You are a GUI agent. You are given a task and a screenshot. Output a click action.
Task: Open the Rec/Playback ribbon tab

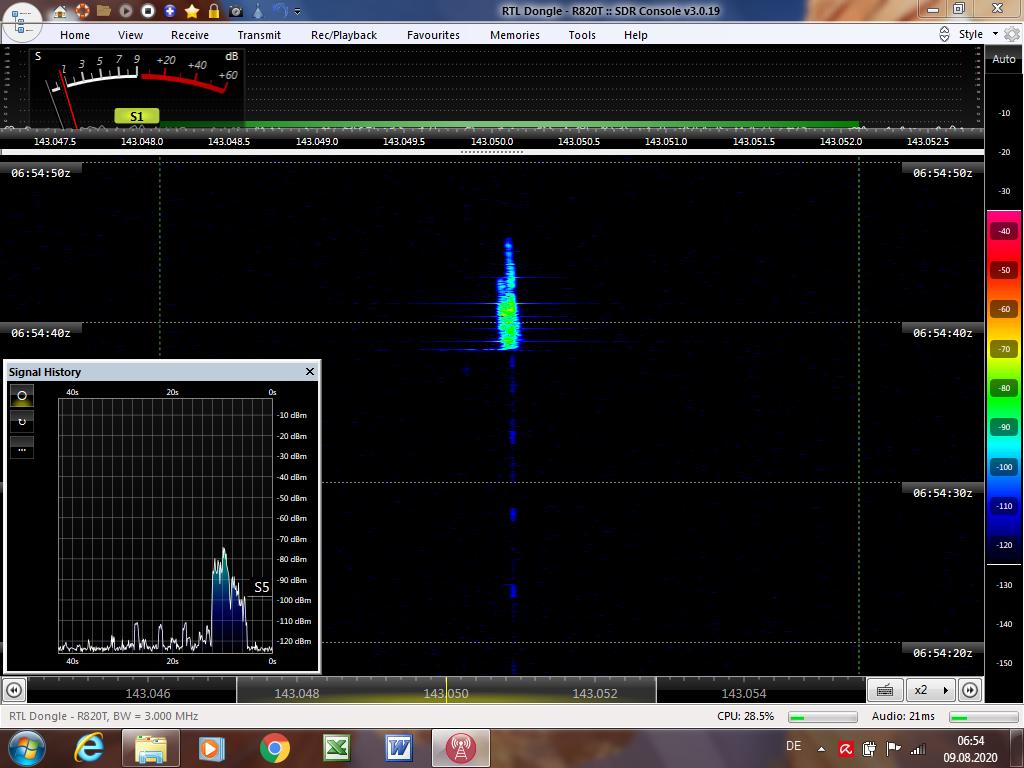click(x=344, y=35)
